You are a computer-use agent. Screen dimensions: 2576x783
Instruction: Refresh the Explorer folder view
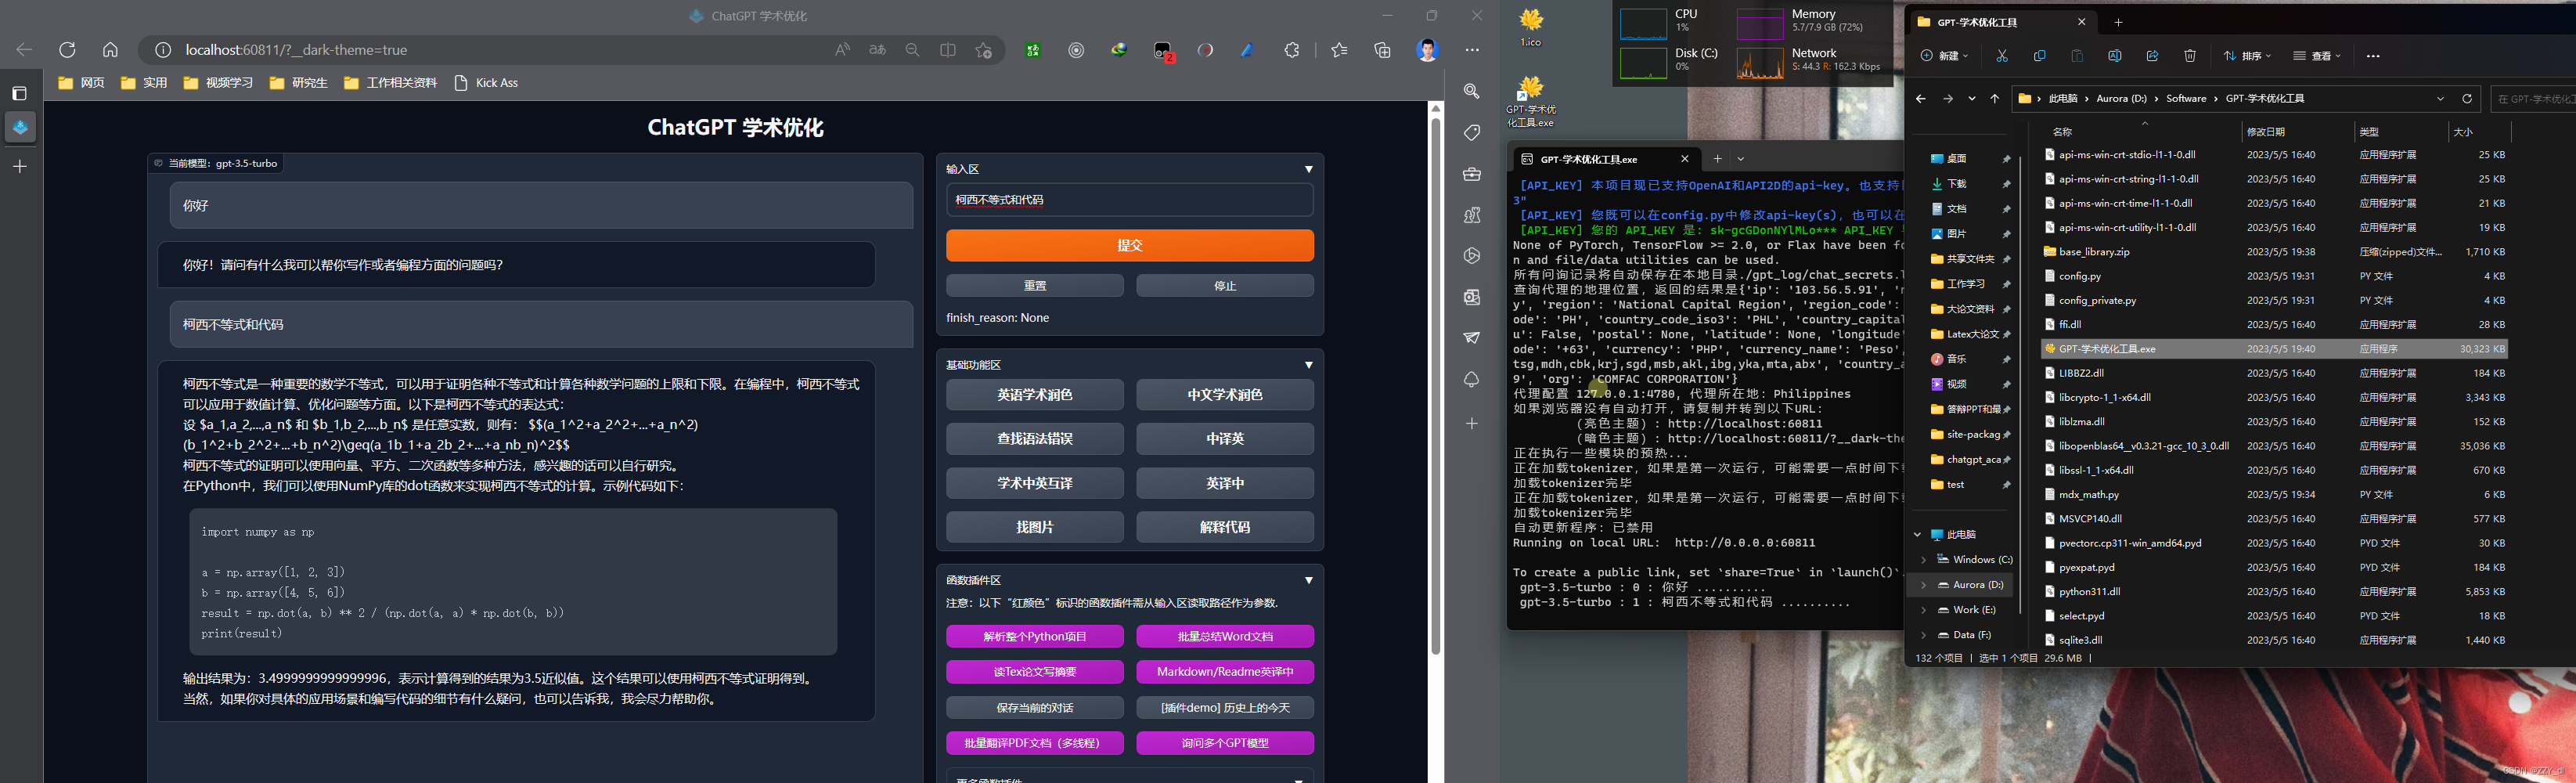tap(2467, 98)
